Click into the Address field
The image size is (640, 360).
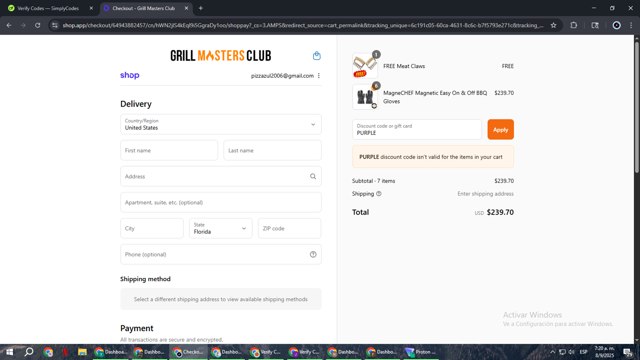click(x=221, y=176)
